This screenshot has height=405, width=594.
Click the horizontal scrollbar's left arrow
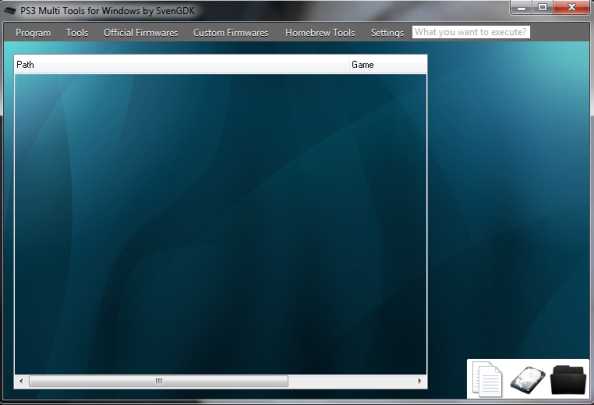pyautogui.click(x=21, y=381)
